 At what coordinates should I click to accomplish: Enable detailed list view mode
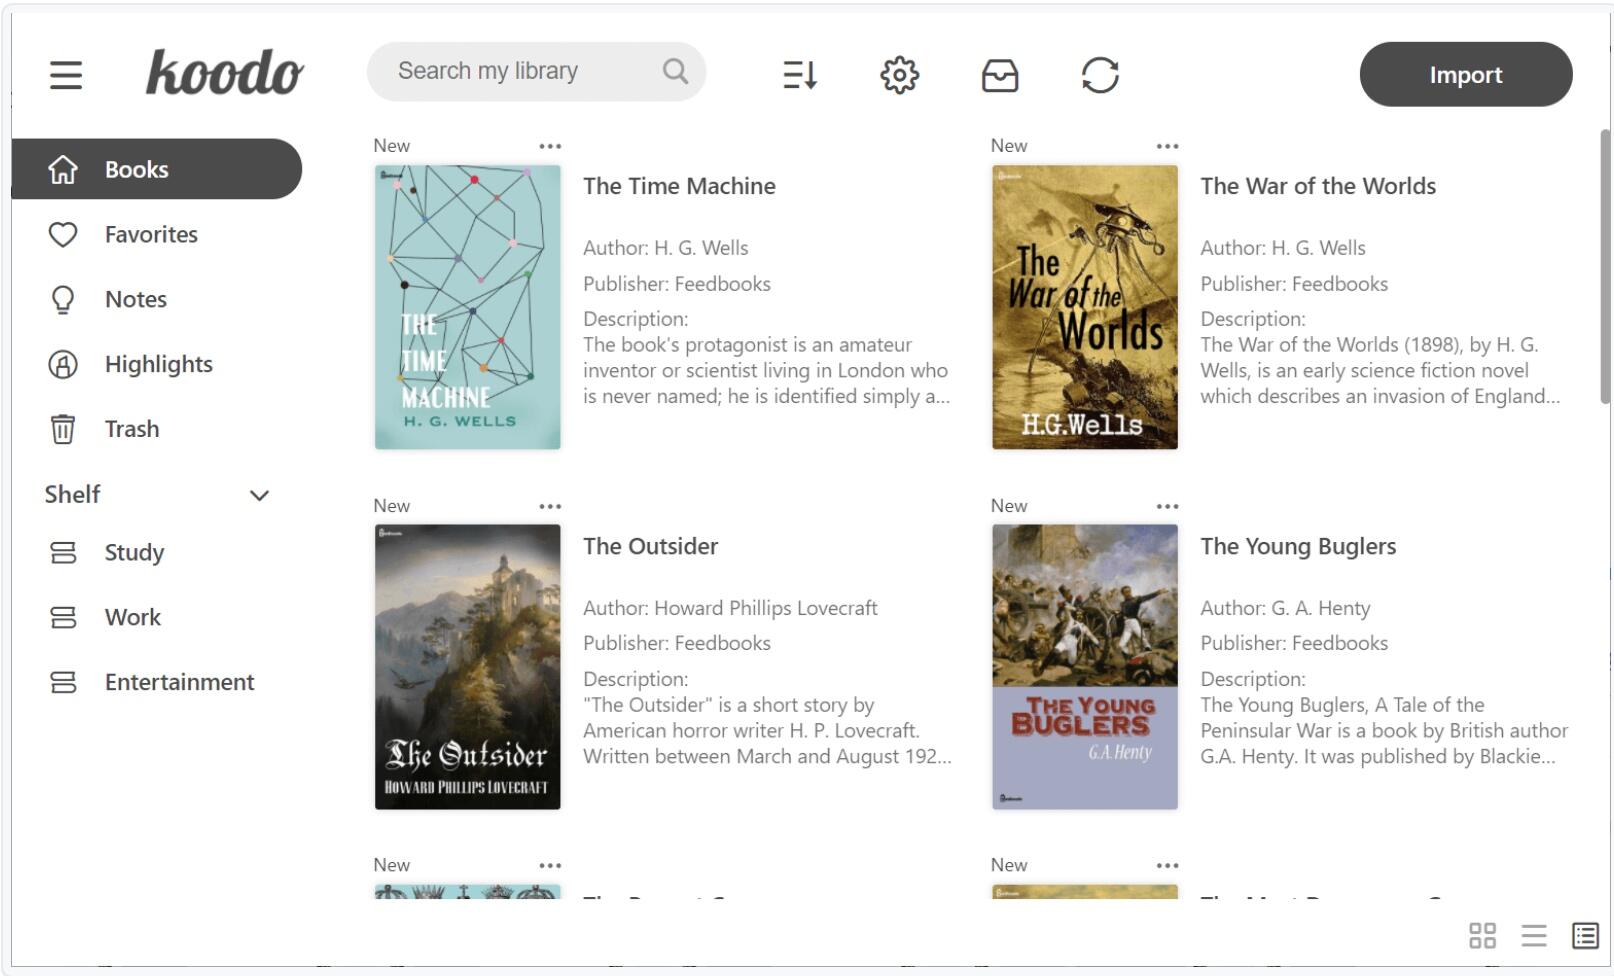click(x=1584, y=936)
